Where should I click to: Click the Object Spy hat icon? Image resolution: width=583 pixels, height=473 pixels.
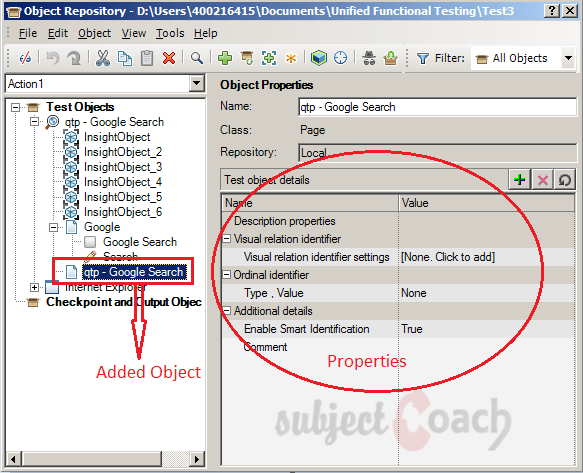pyautogui.click(x=369, y=58)
